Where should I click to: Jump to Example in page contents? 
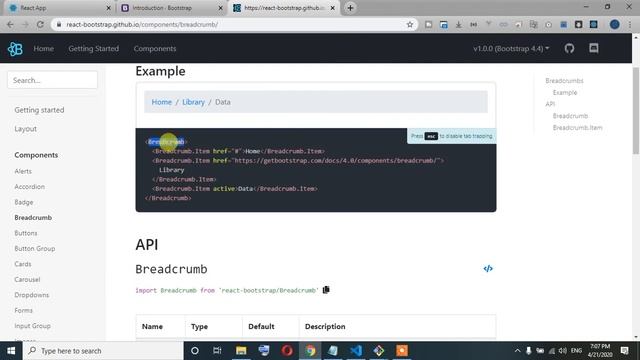point(565,93)
